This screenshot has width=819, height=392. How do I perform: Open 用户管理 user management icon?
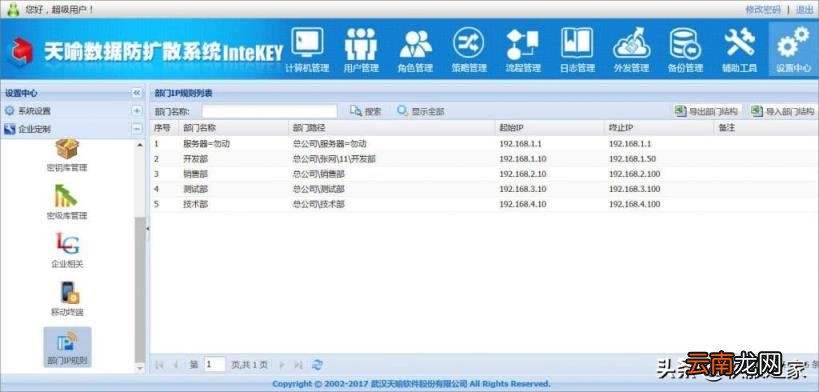(361, 50)
